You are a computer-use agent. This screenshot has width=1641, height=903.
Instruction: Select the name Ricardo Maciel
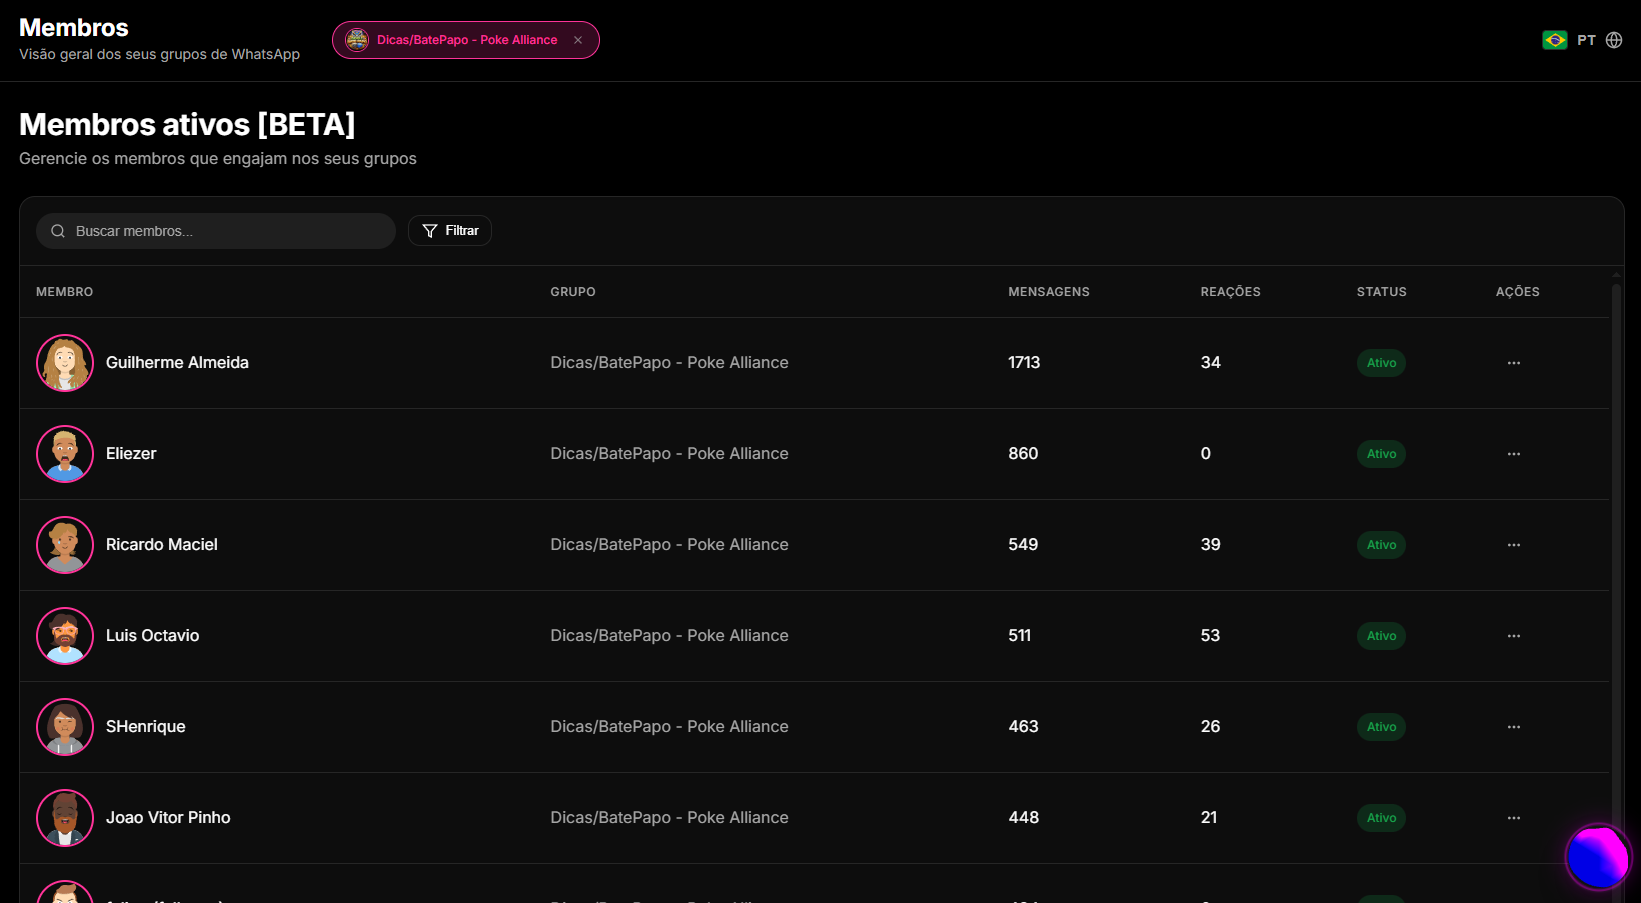[161, 545]
